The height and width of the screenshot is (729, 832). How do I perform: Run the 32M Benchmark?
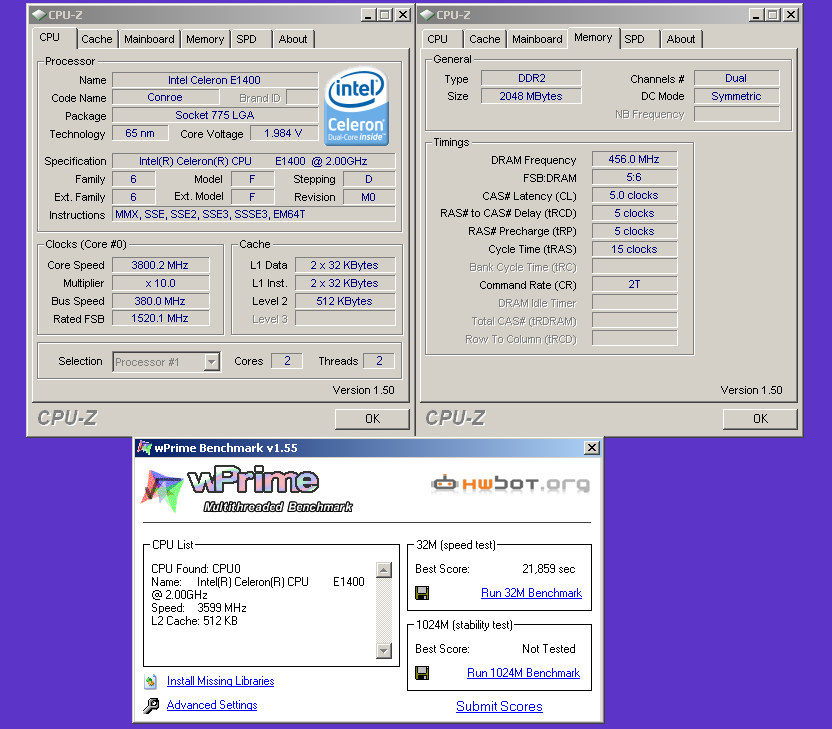[531, 593]
